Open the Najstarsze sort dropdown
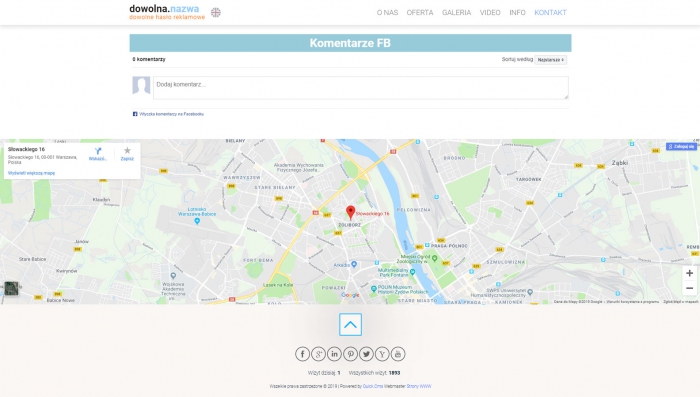The image size is (700, 397). (550, 60)
